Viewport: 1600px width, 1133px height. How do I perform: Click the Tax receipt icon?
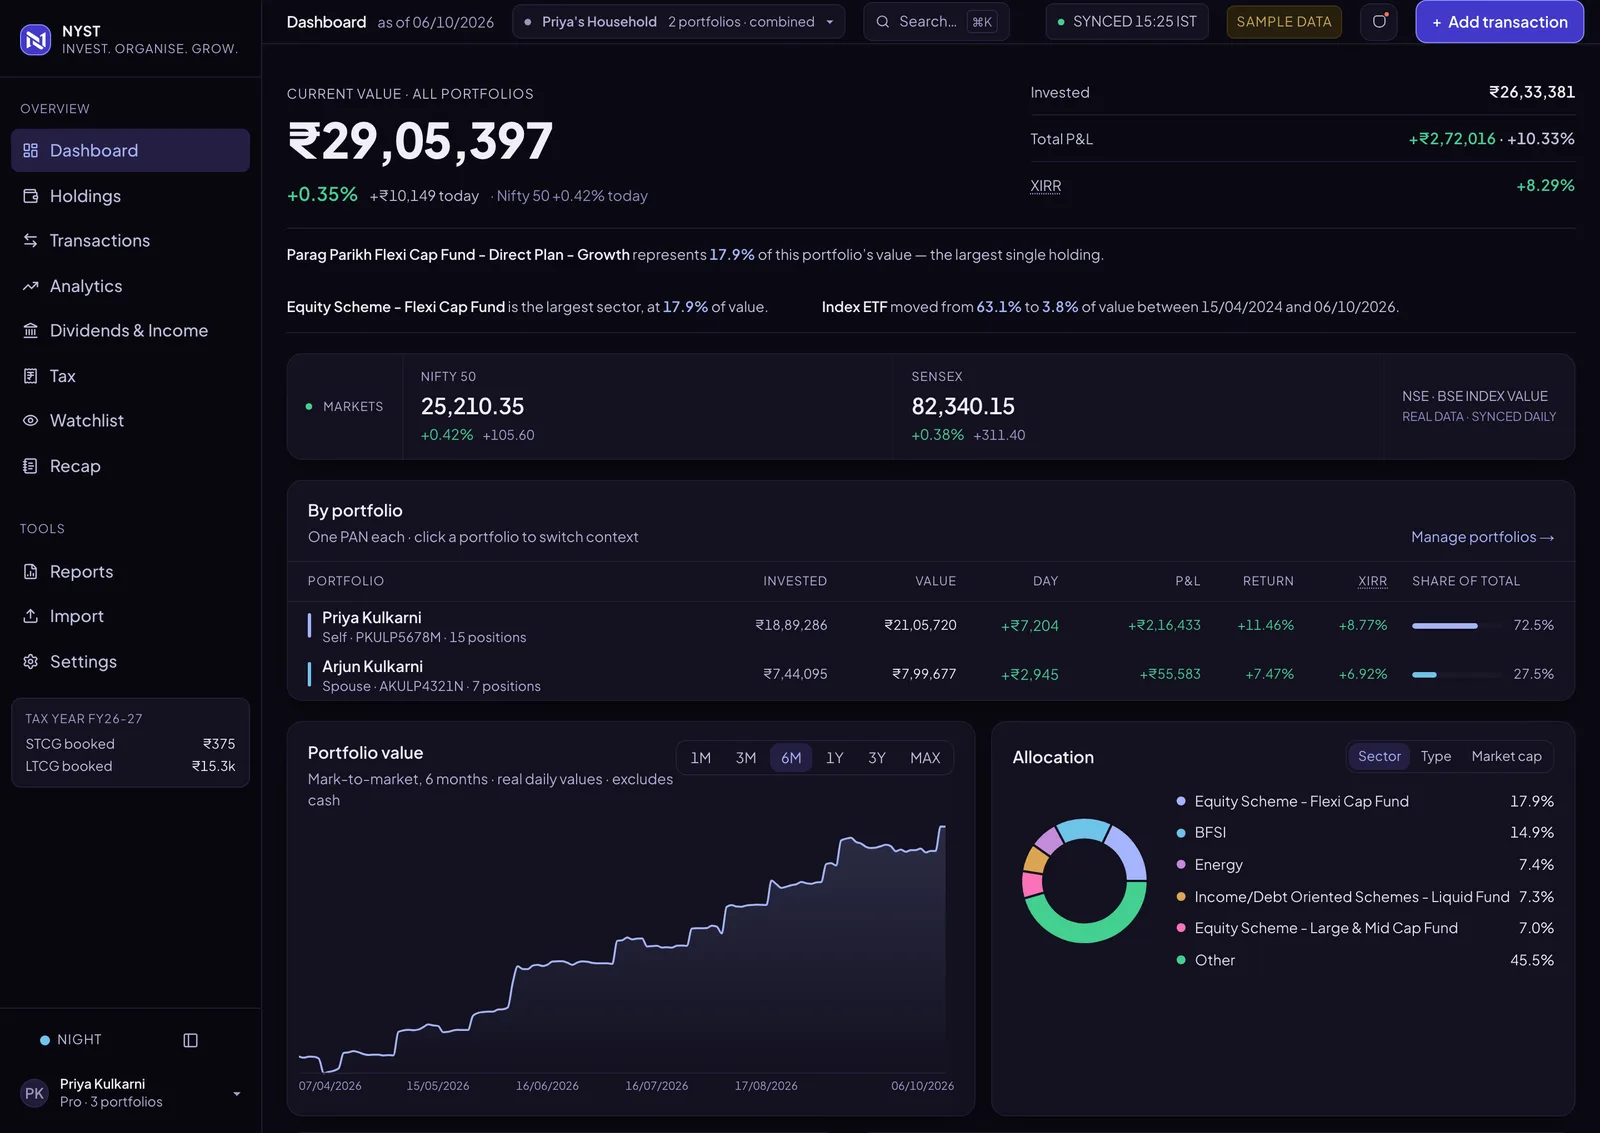pyautogui.click(x=31, y=376)
